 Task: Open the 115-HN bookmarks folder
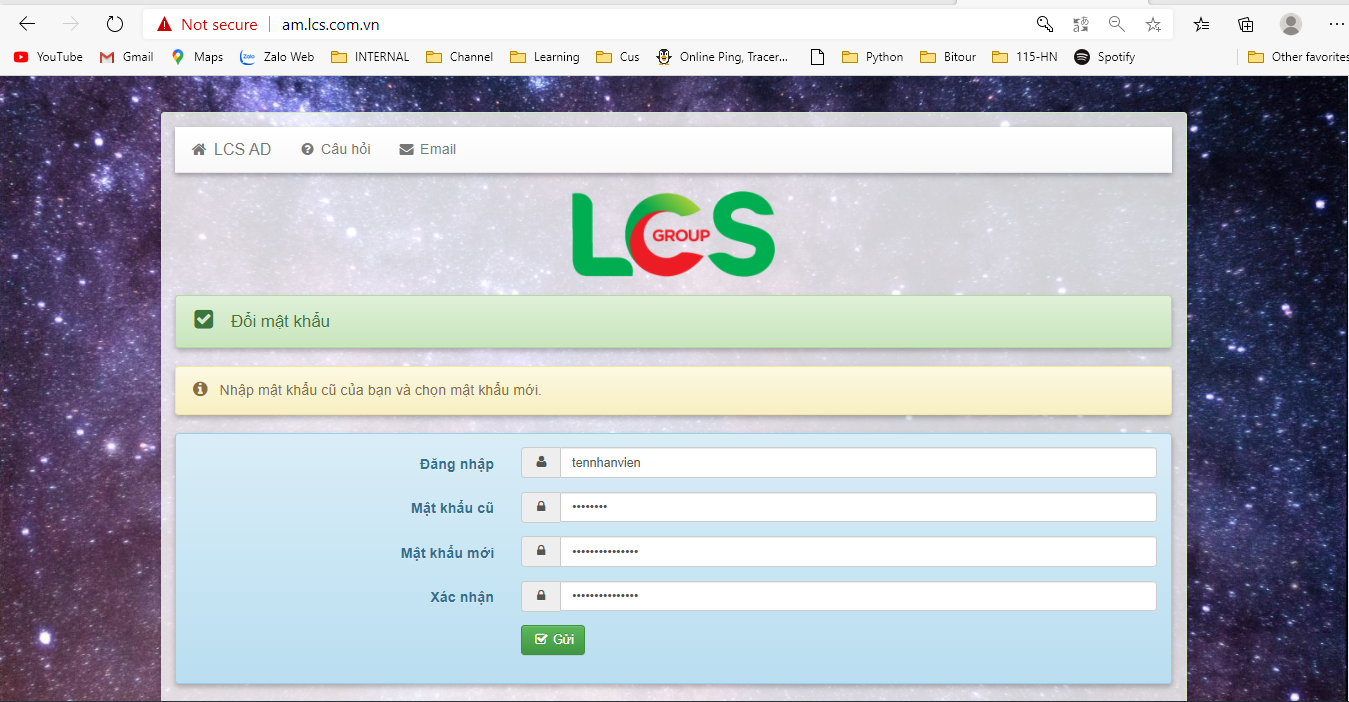pos(1024,57)
